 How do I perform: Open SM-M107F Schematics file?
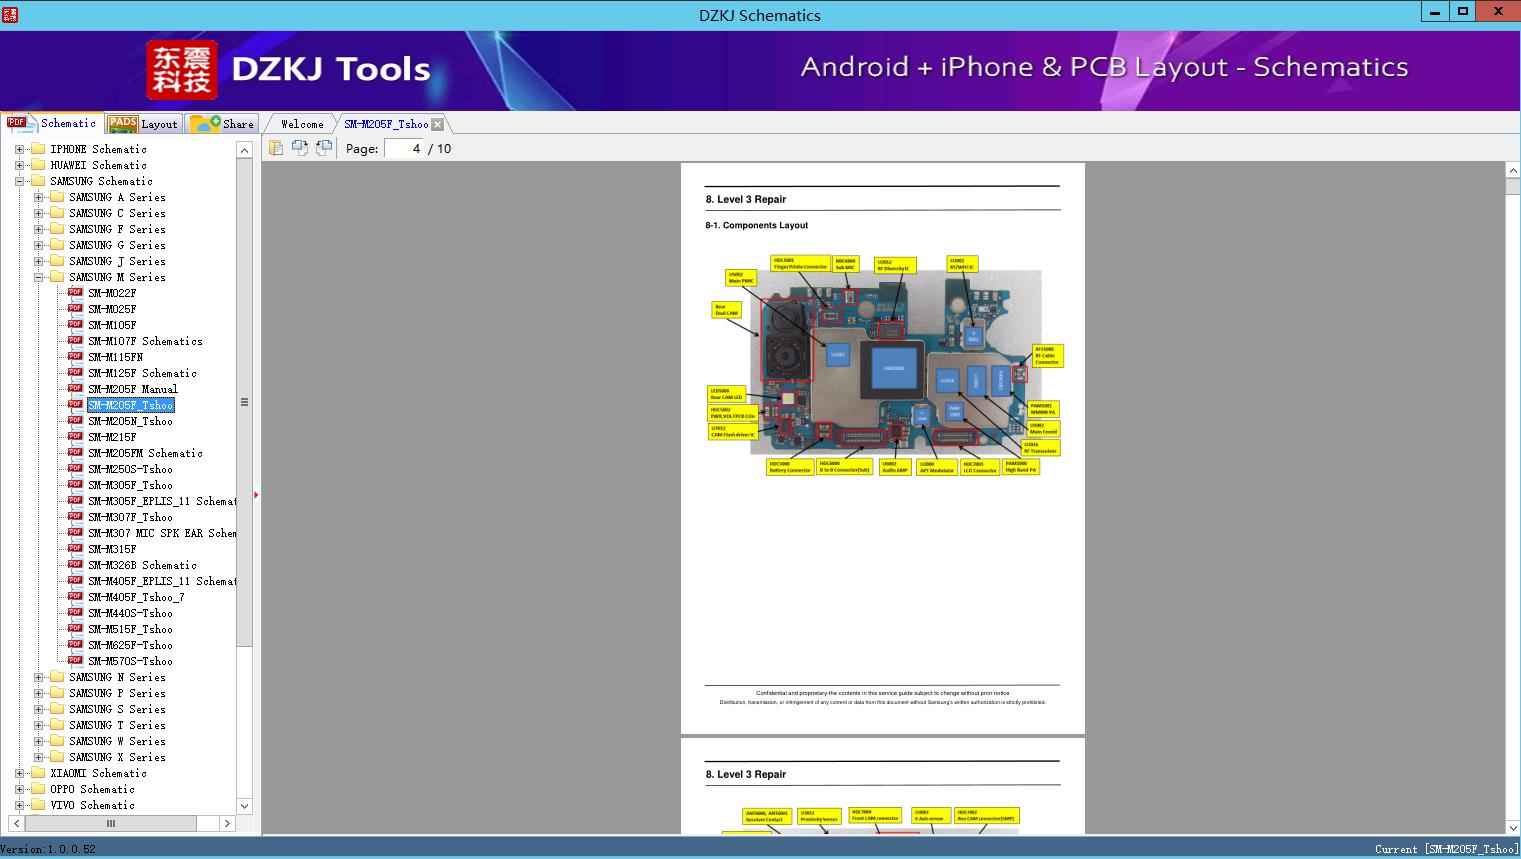145,341
